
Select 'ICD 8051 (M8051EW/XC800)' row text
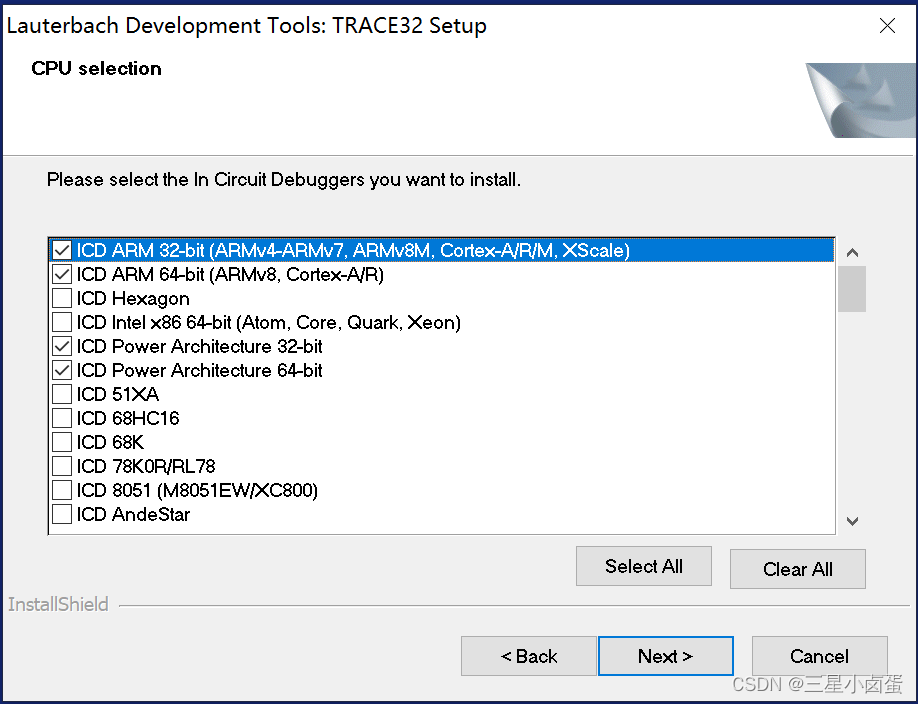197,490
